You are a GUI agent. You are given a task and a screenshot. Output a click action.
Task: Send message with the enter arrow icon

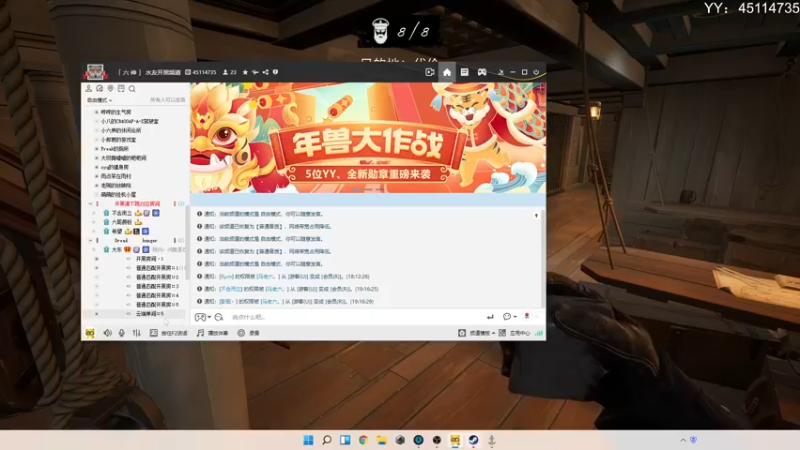(490, 317)
